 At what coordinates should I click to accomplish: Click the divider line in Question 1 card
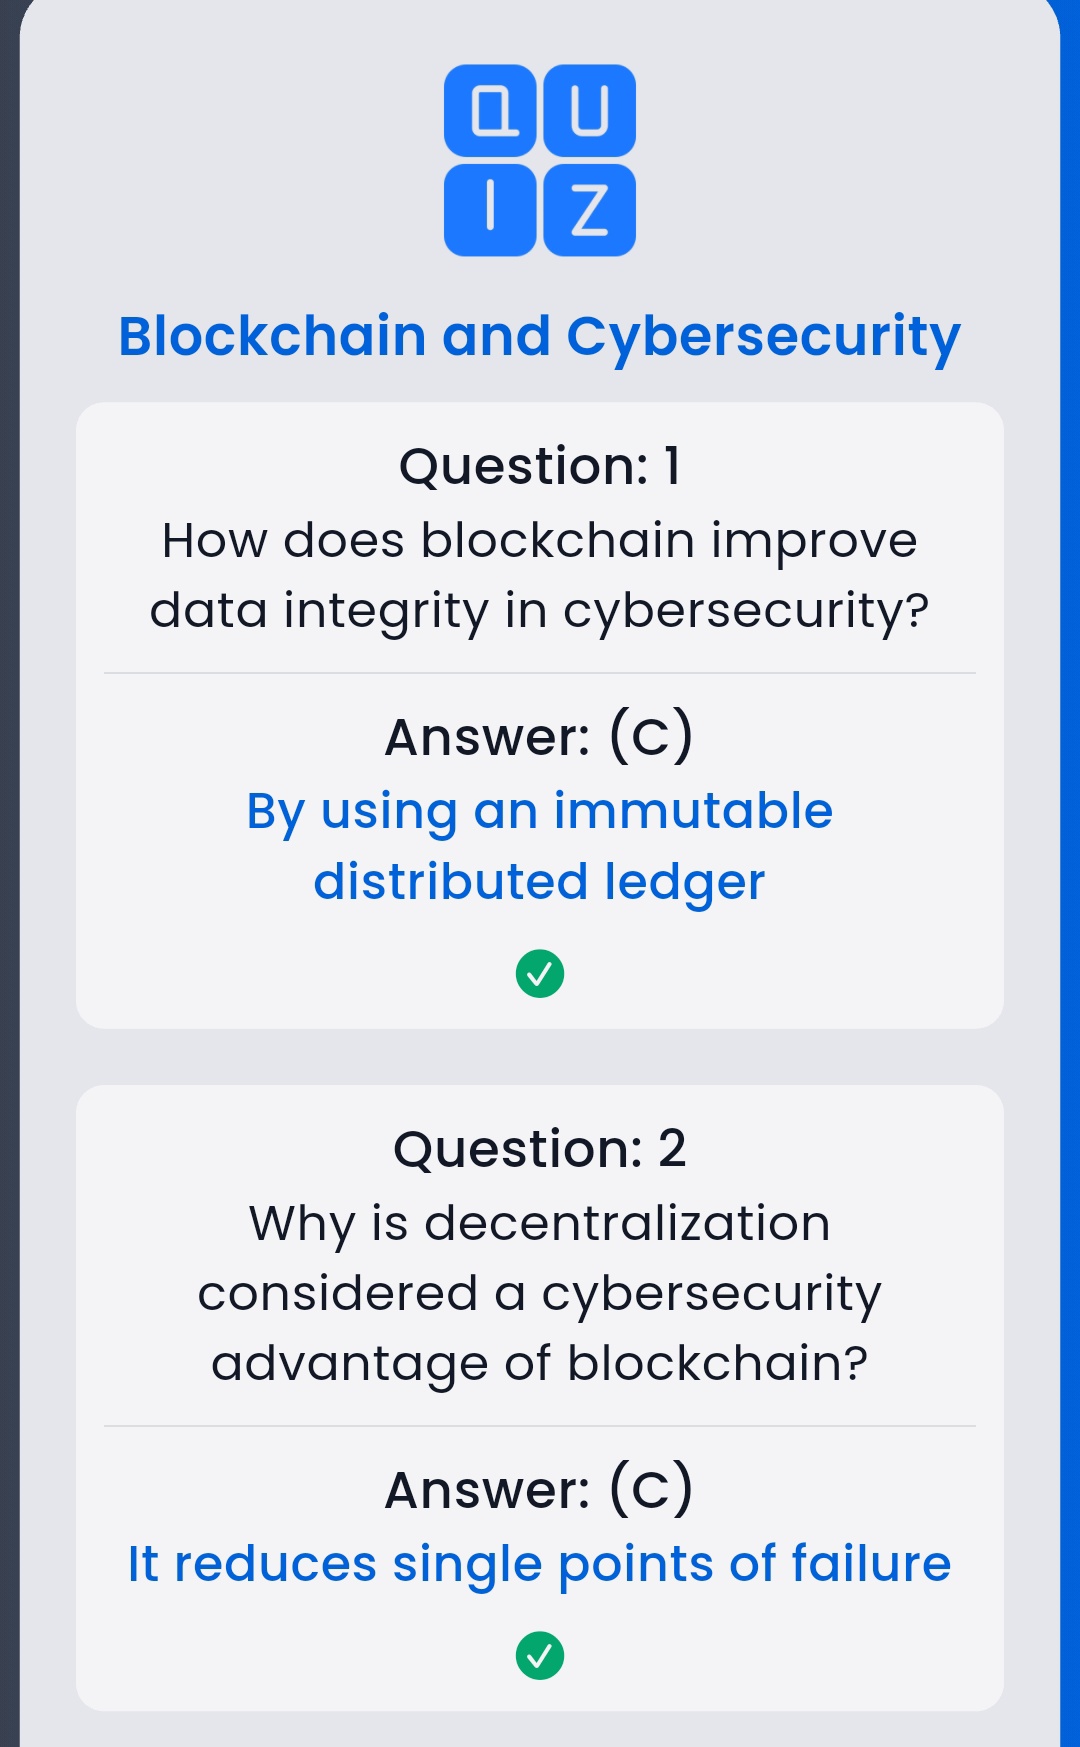540,673
